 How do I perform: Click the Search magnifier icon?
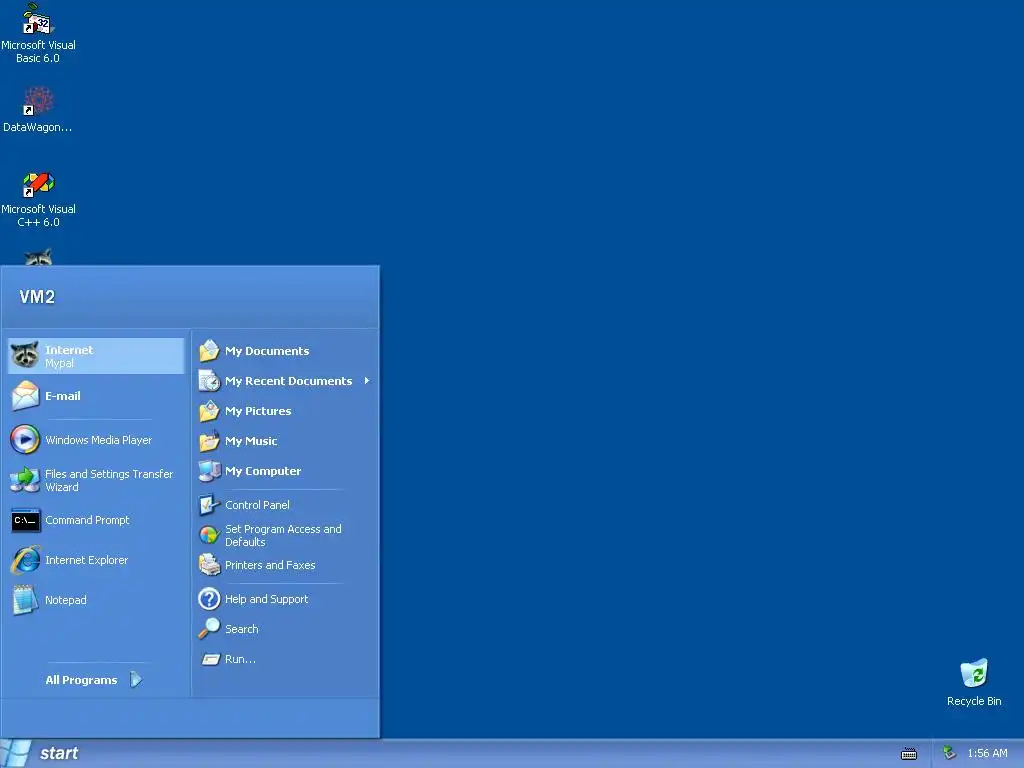[x=209, y=629]
